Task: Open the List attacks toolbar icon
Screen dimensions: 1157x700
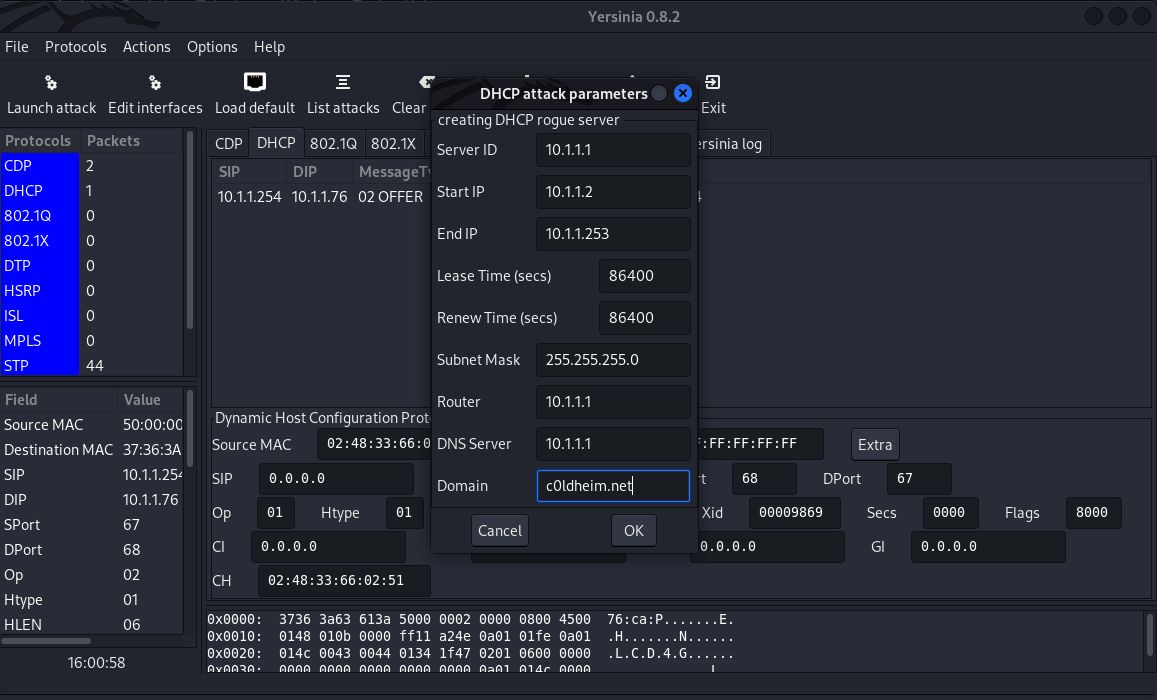Action: tap(343, 83)
